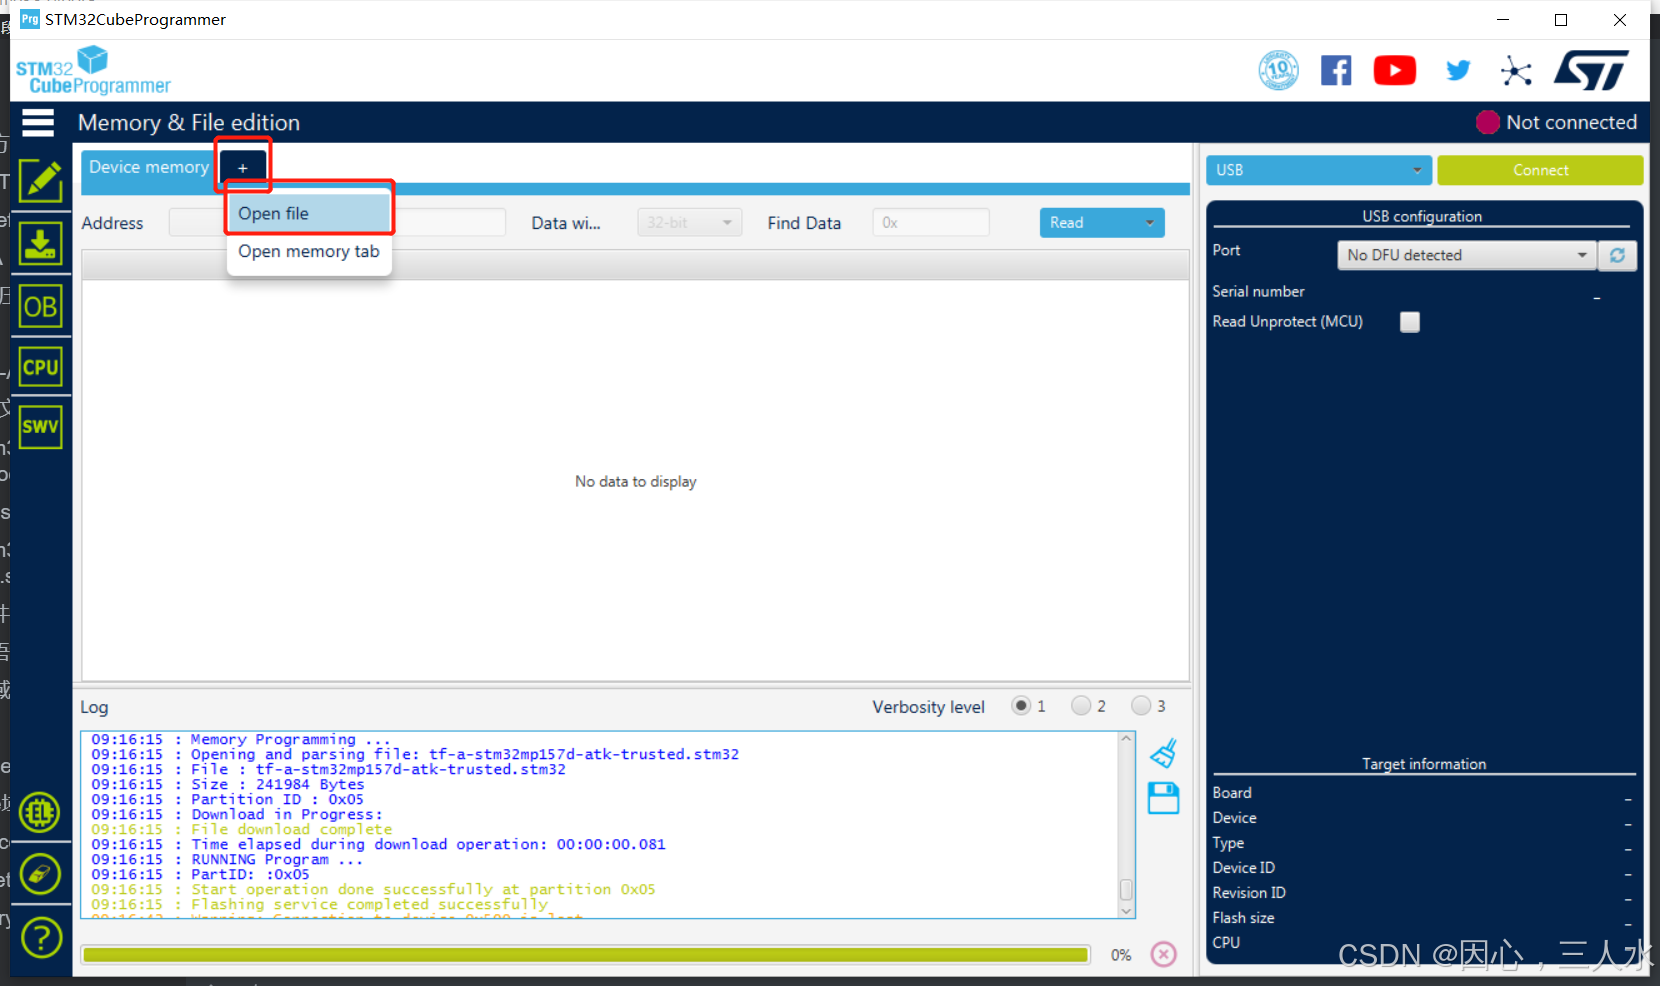Viewport: 1660px width, 986px height.
Task: Open the Twitter link icon
Action: 1458,70
